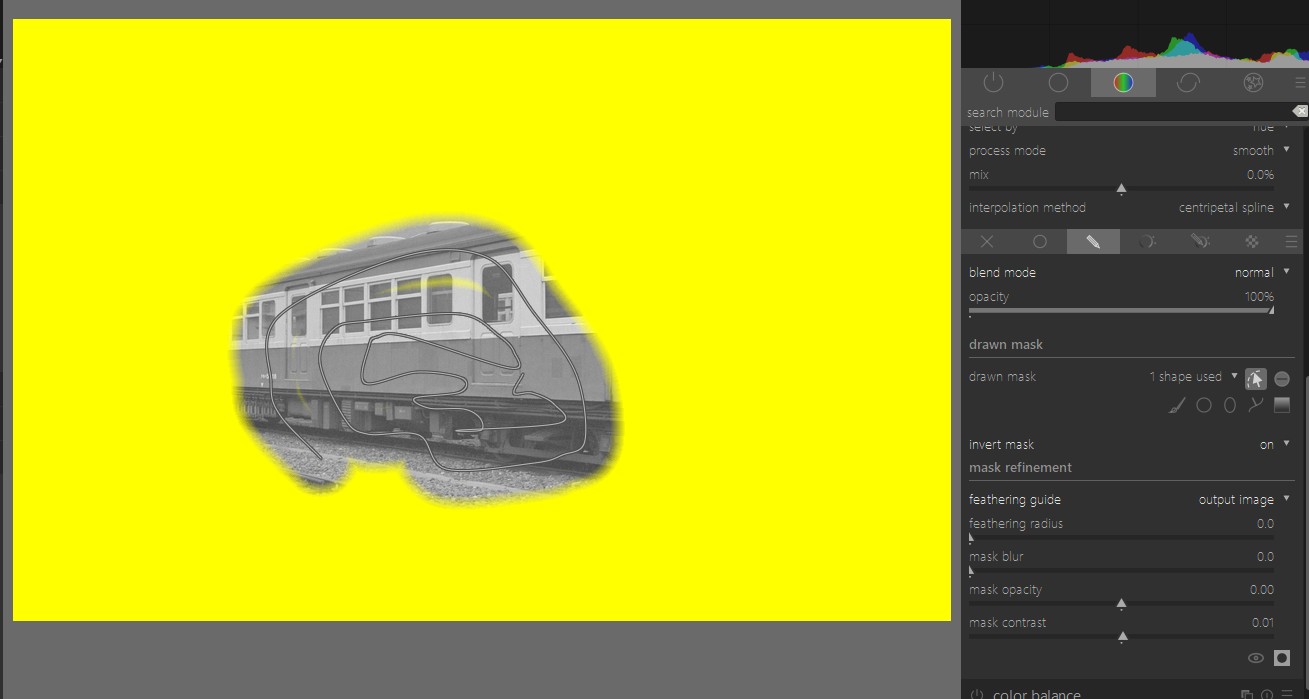Add a circle mask shape
Image resolution: width=1309 pixels, height=699 pixels.
click(1204, 405)
